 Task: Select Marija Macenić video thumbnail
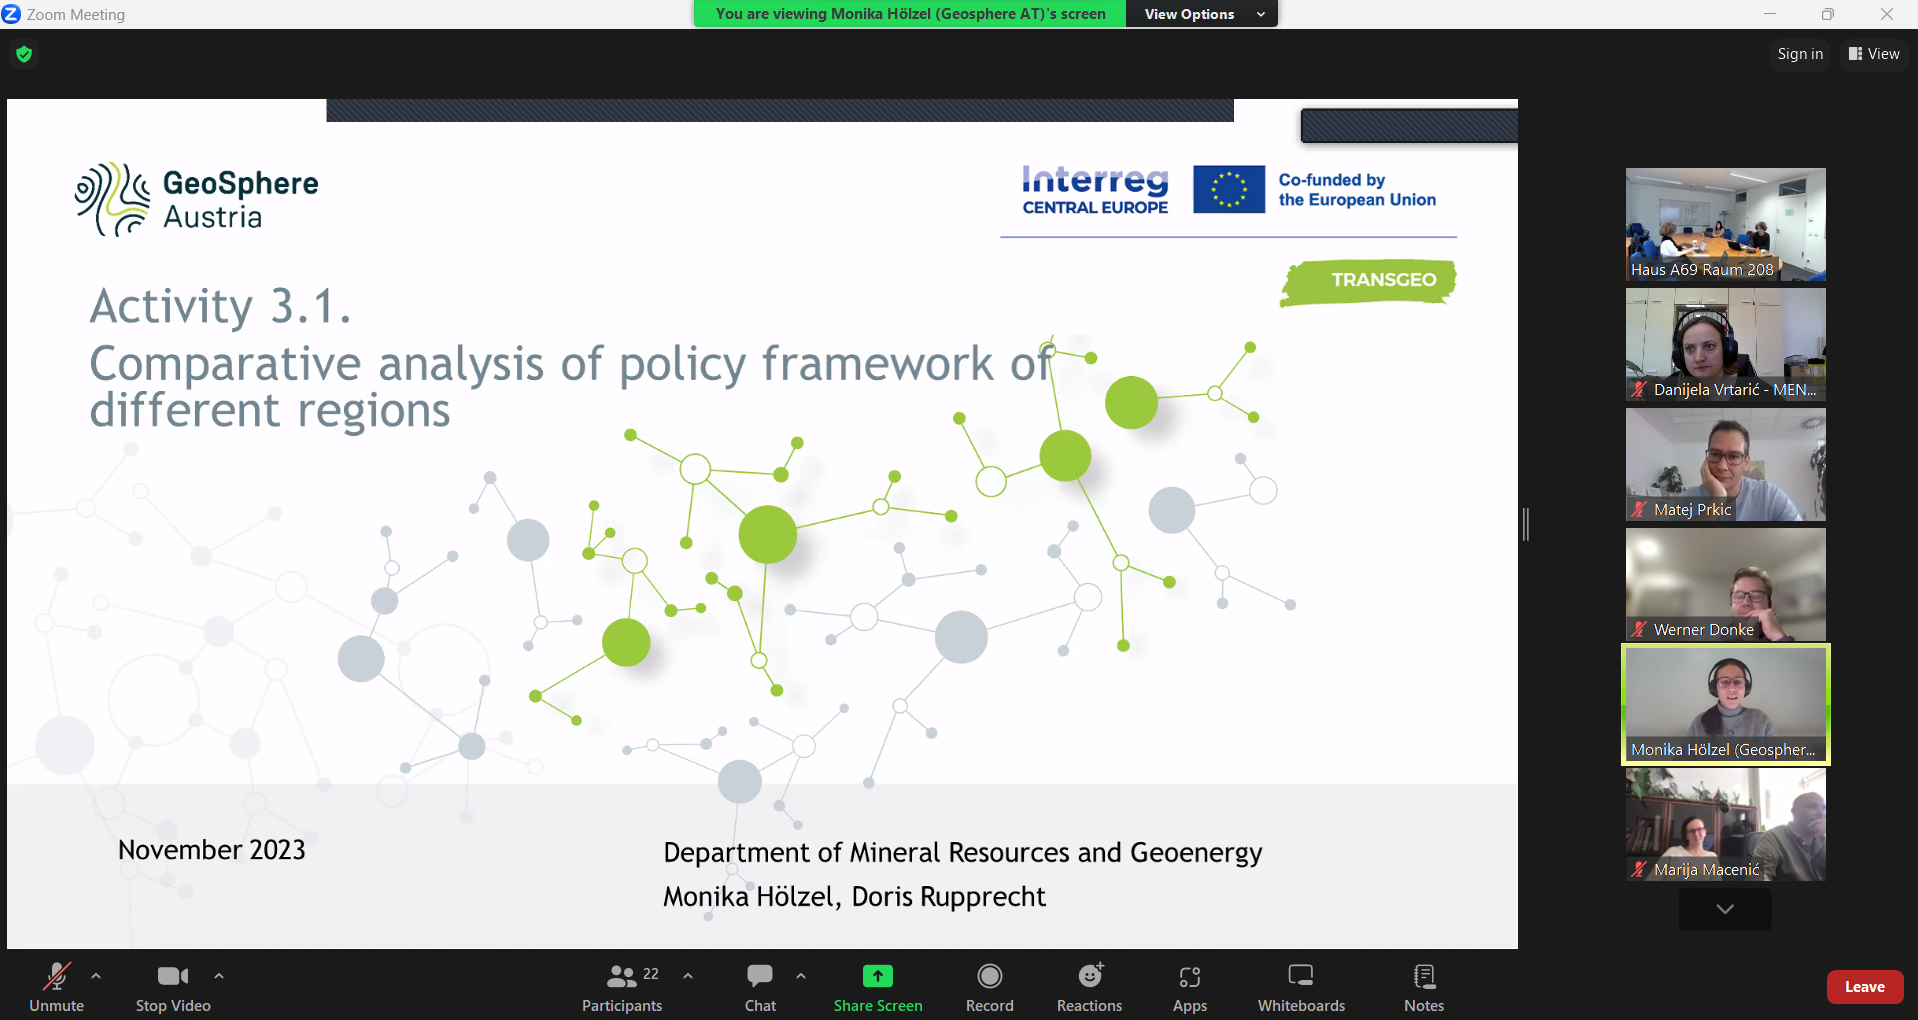pyautogui.click(x=1726, y=824)
